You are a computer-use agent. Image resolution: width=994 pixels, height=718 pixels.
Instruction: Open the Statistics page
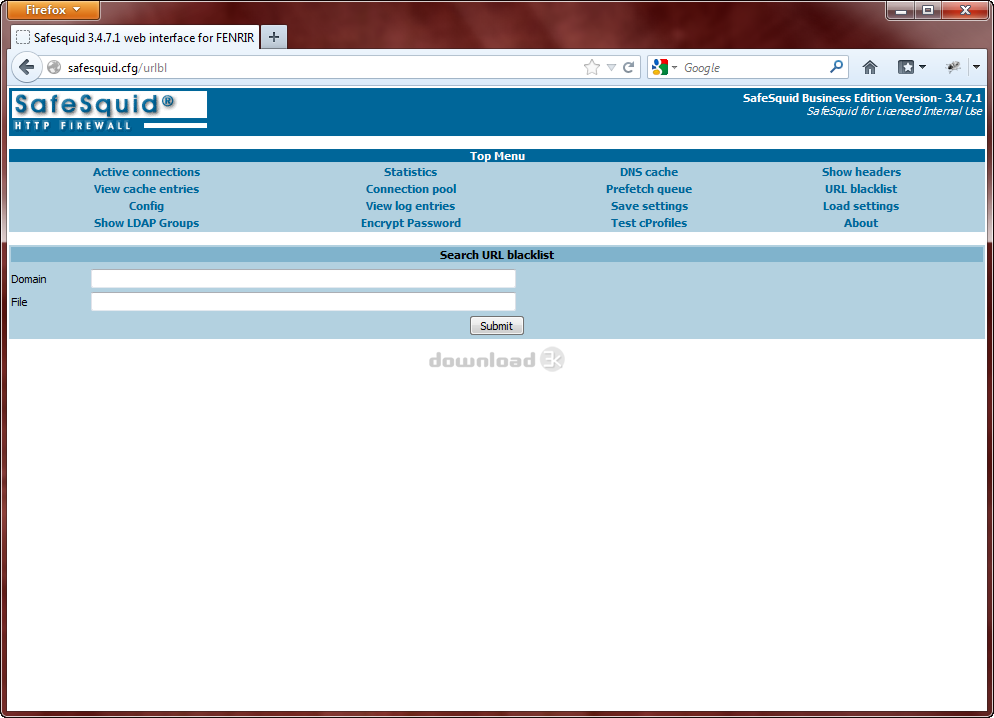pos(410,172)
